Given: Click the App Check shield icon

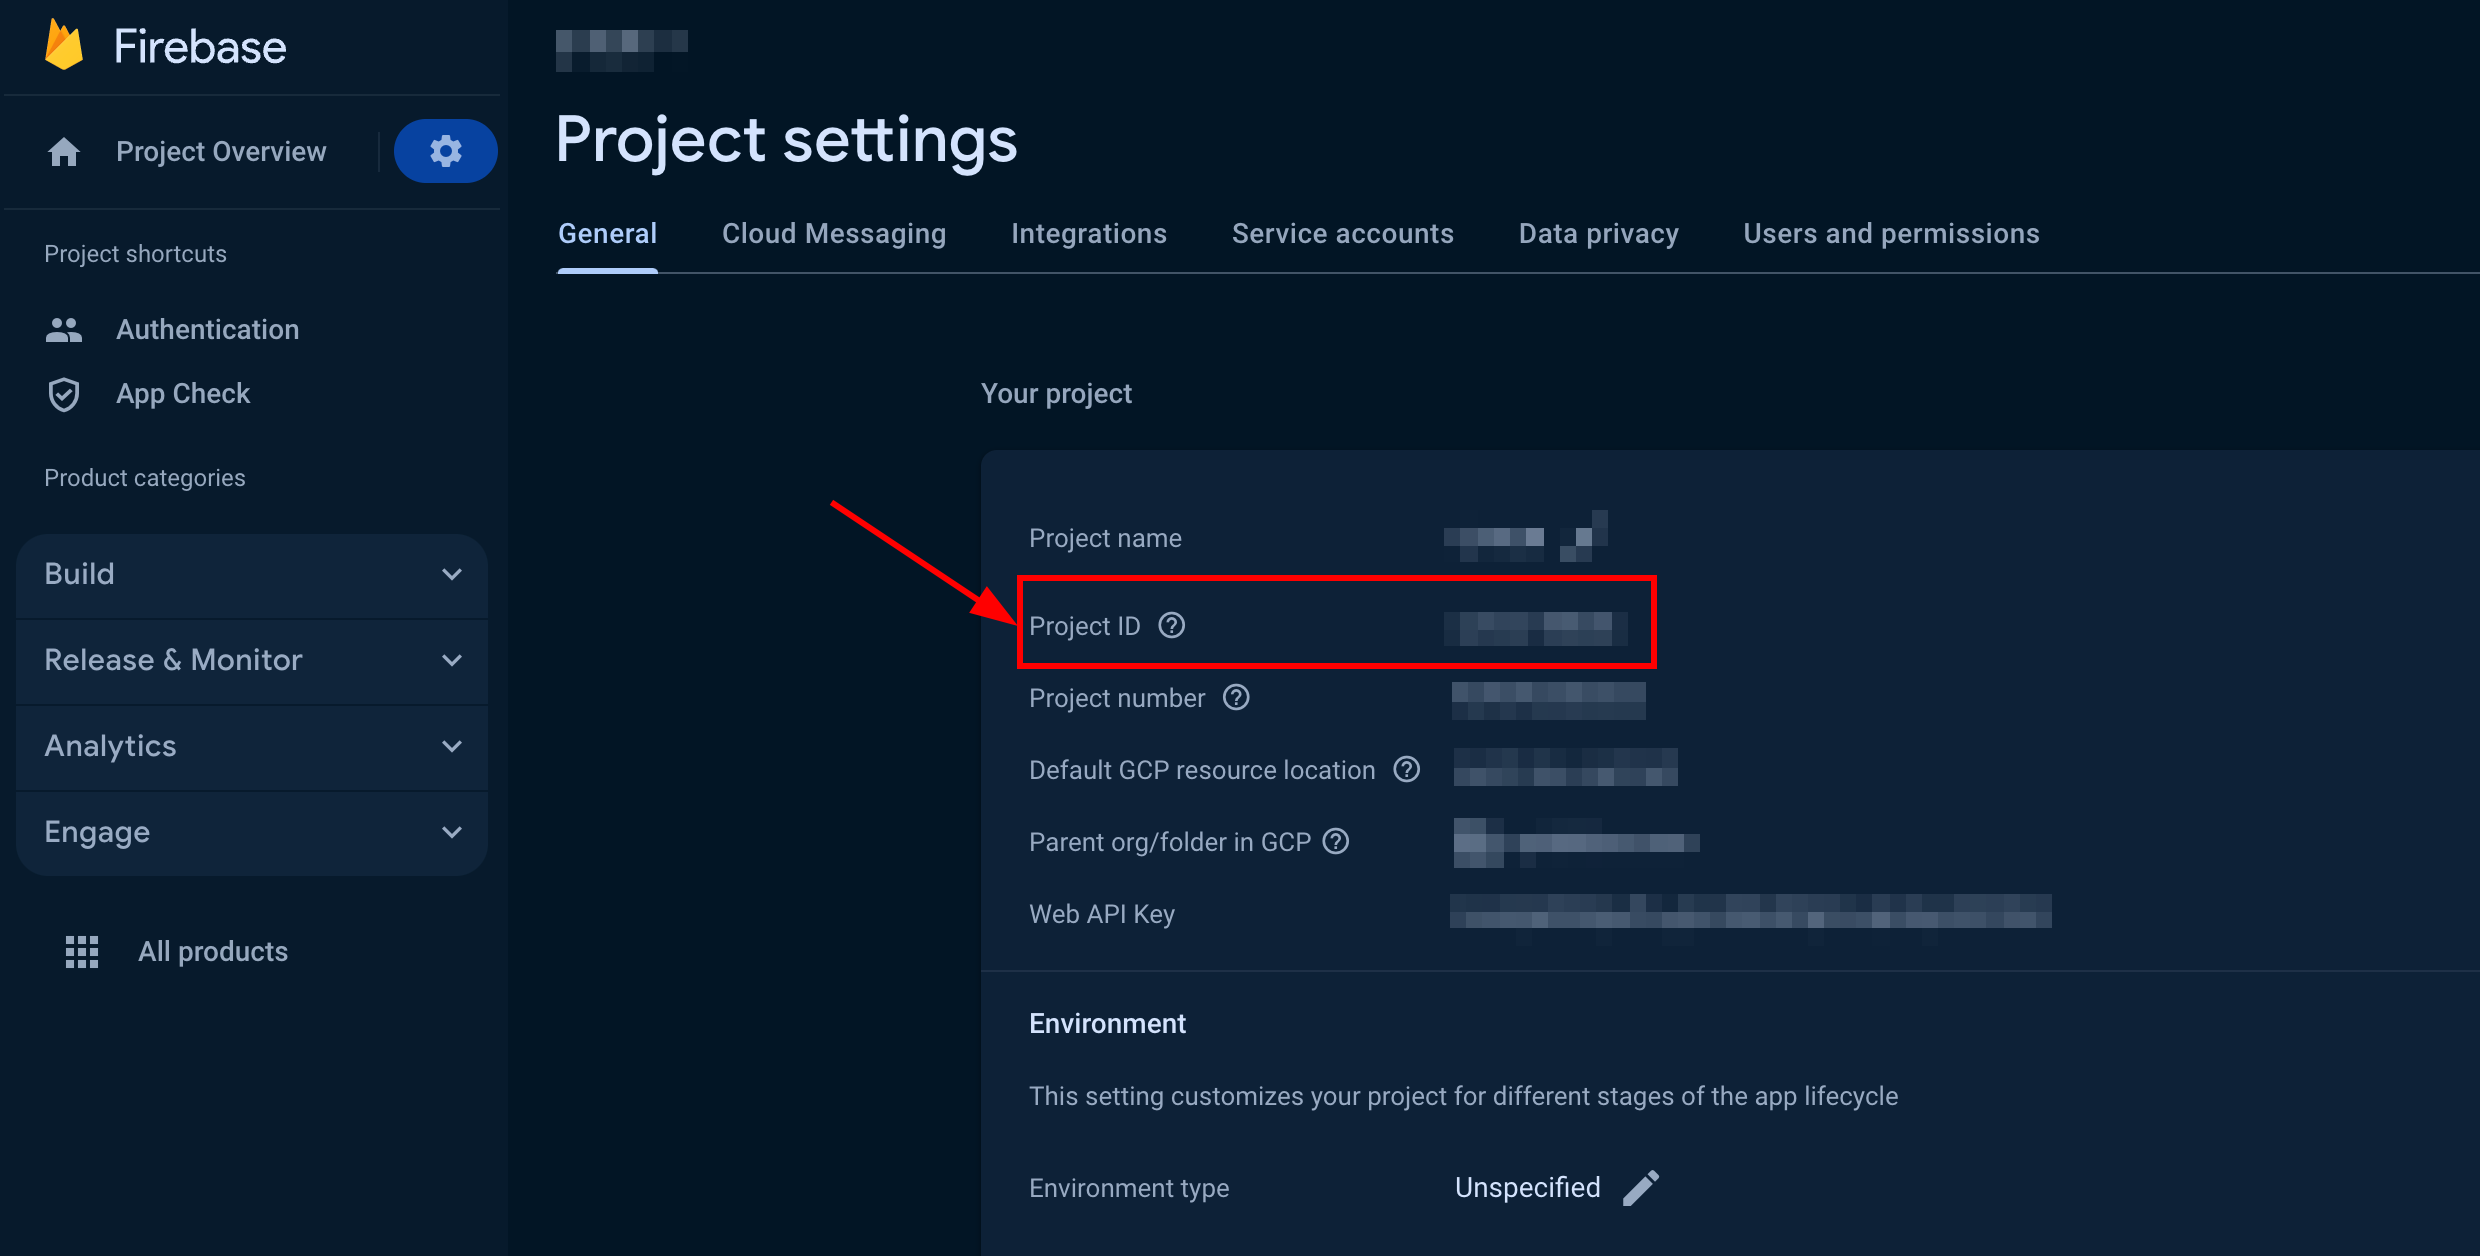Looking at the screenshot, I should pos(64,394).
